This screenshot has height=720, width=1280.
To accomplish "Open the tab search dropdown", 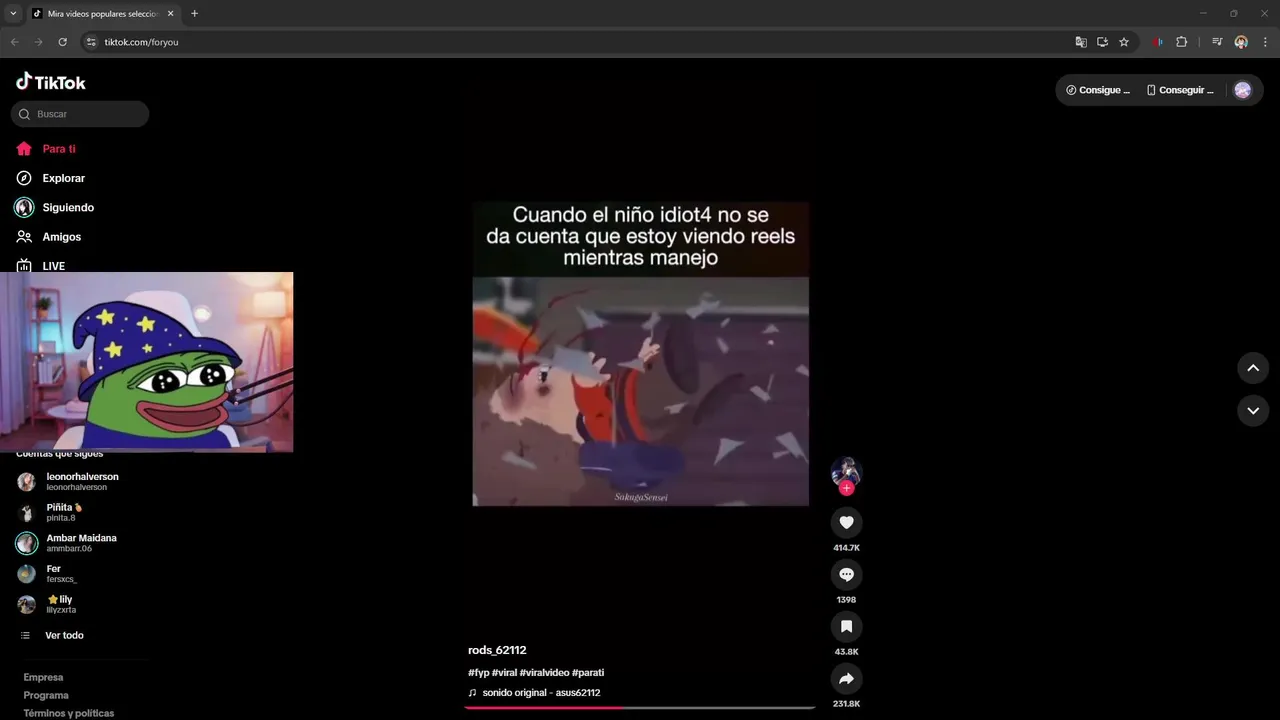I will pyautogui.click(x=13, y=14).
